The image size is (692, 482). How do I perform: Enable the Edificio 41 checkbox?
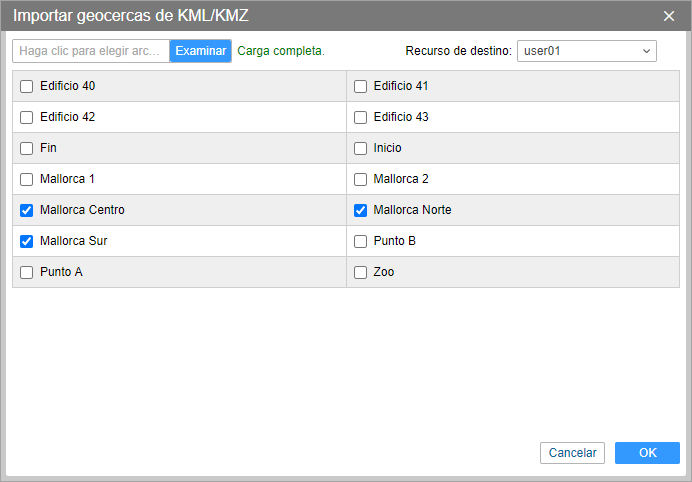click(360, 86)
